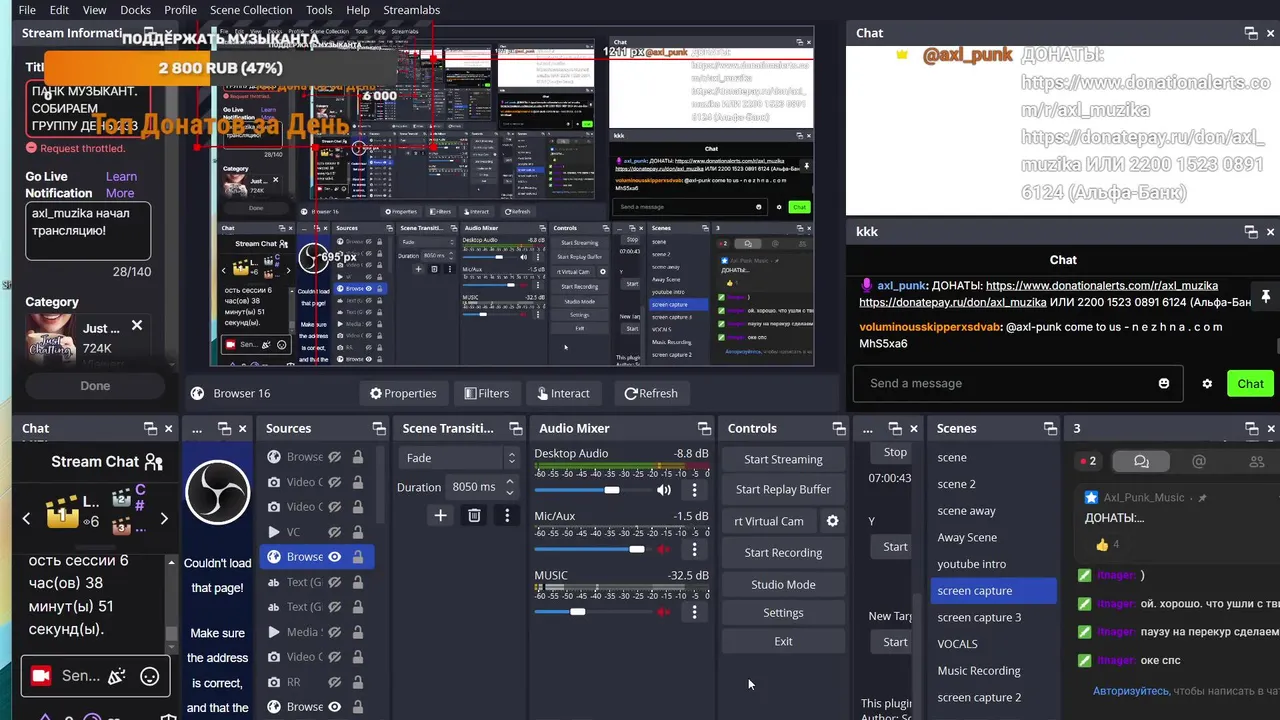Image resolution: width=1280 pixels, height=720 pixels.
Task: Go to next item with Stream Chat right chevron
Action: click(164, 518)
